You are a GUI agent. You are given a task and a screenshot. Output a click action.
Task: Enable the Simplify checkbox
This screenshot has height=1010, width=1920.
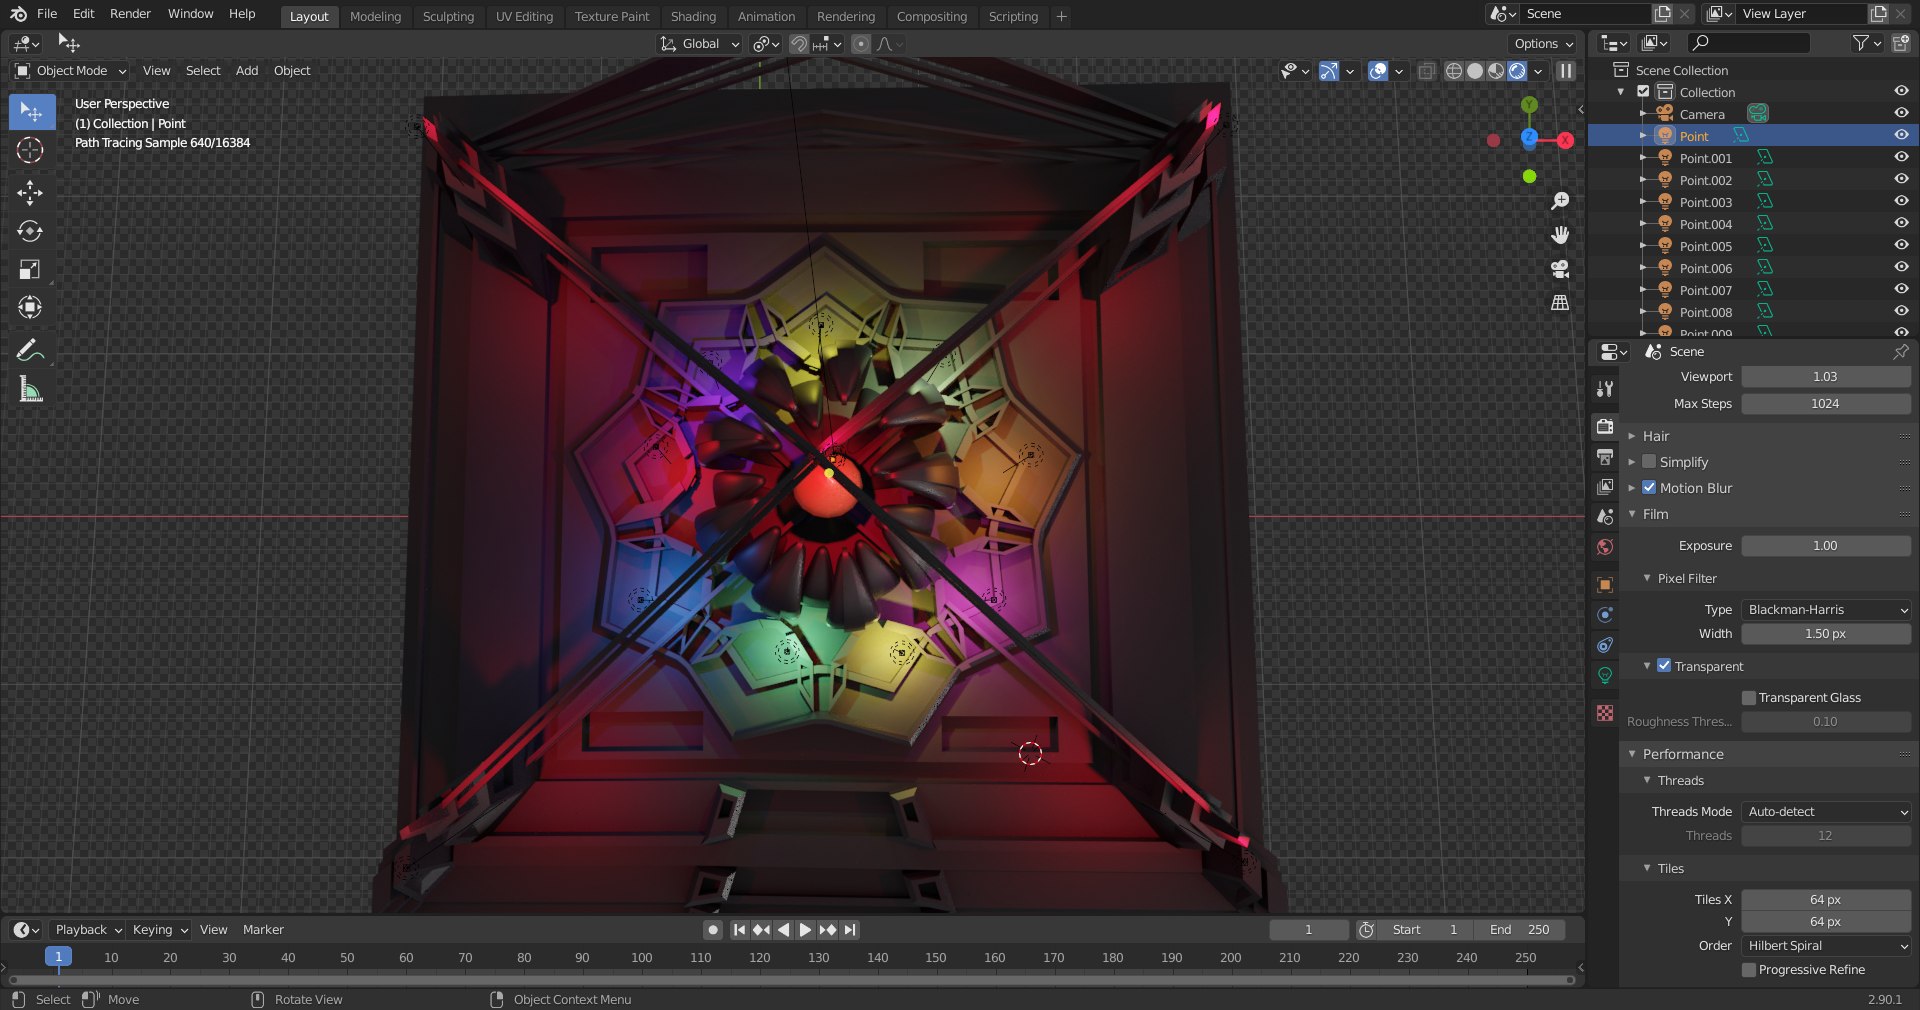1649,462
